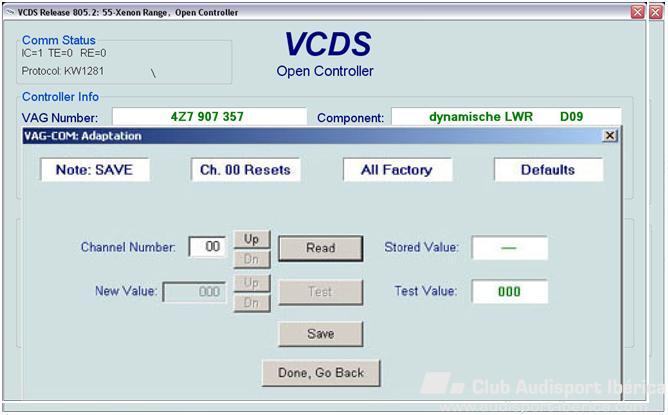The height and width of the screenshot is (415, 668).
Task: Click the Note: SAVE text box
Action: click(x=95, y=170)
